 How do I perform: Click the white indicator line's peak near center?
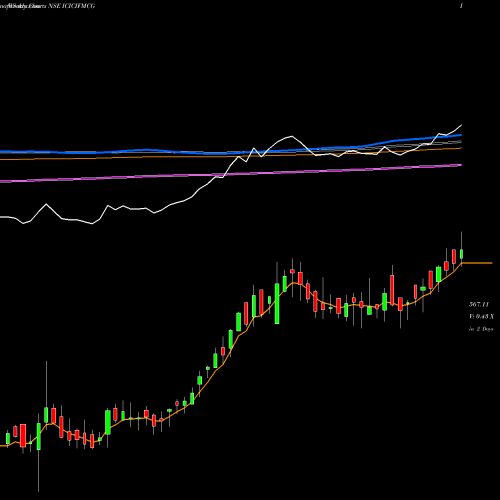pyautogui.click(x=291, y=136)
